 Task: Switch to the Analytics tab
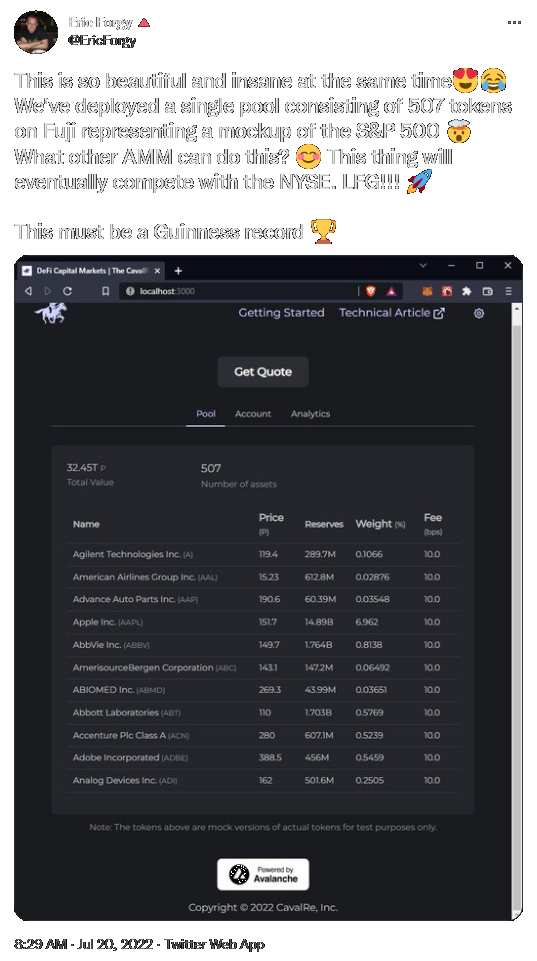coord(310,414)
